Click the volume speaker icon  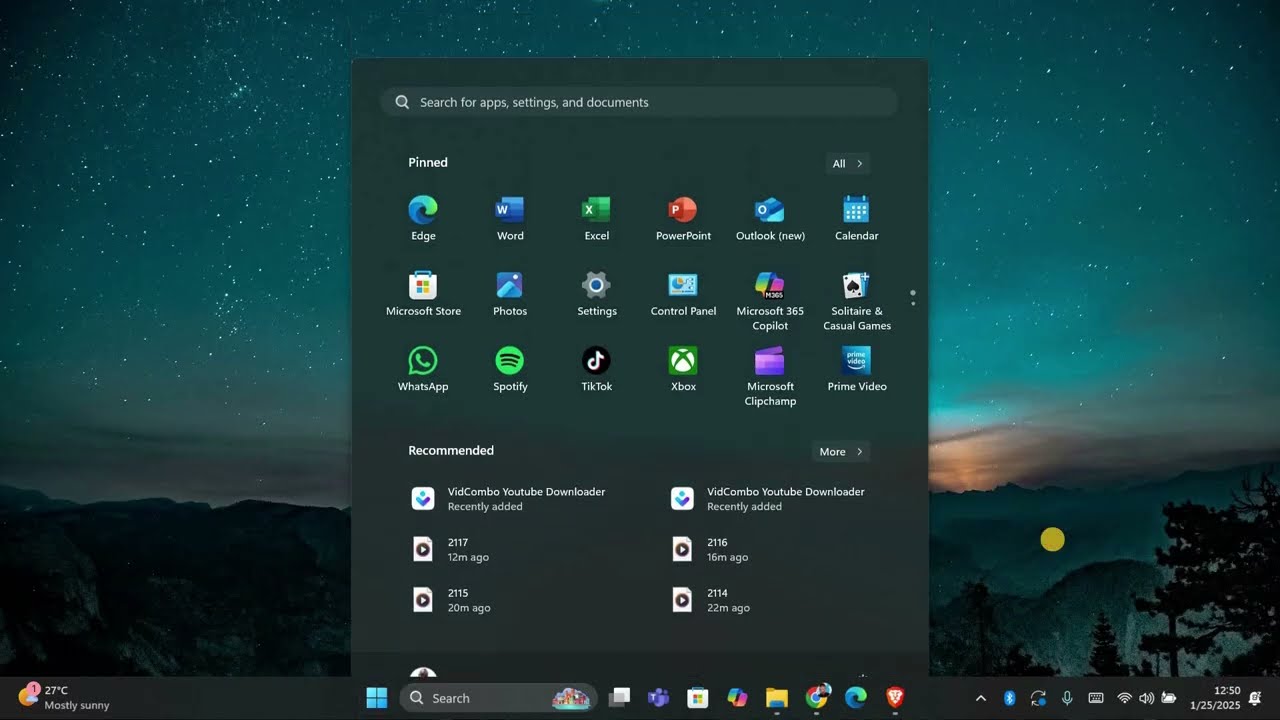click(x=1146, y=698)
